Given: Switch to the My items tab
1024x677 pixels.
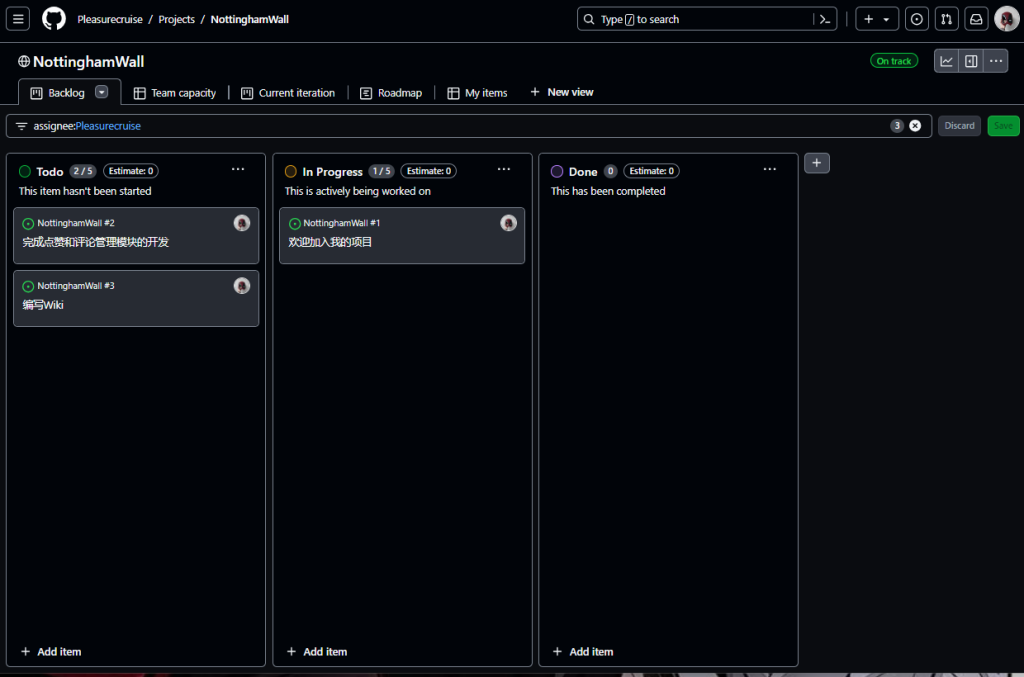Looking at the screenshot, I should pyautogui.click(x=477, y=93).
